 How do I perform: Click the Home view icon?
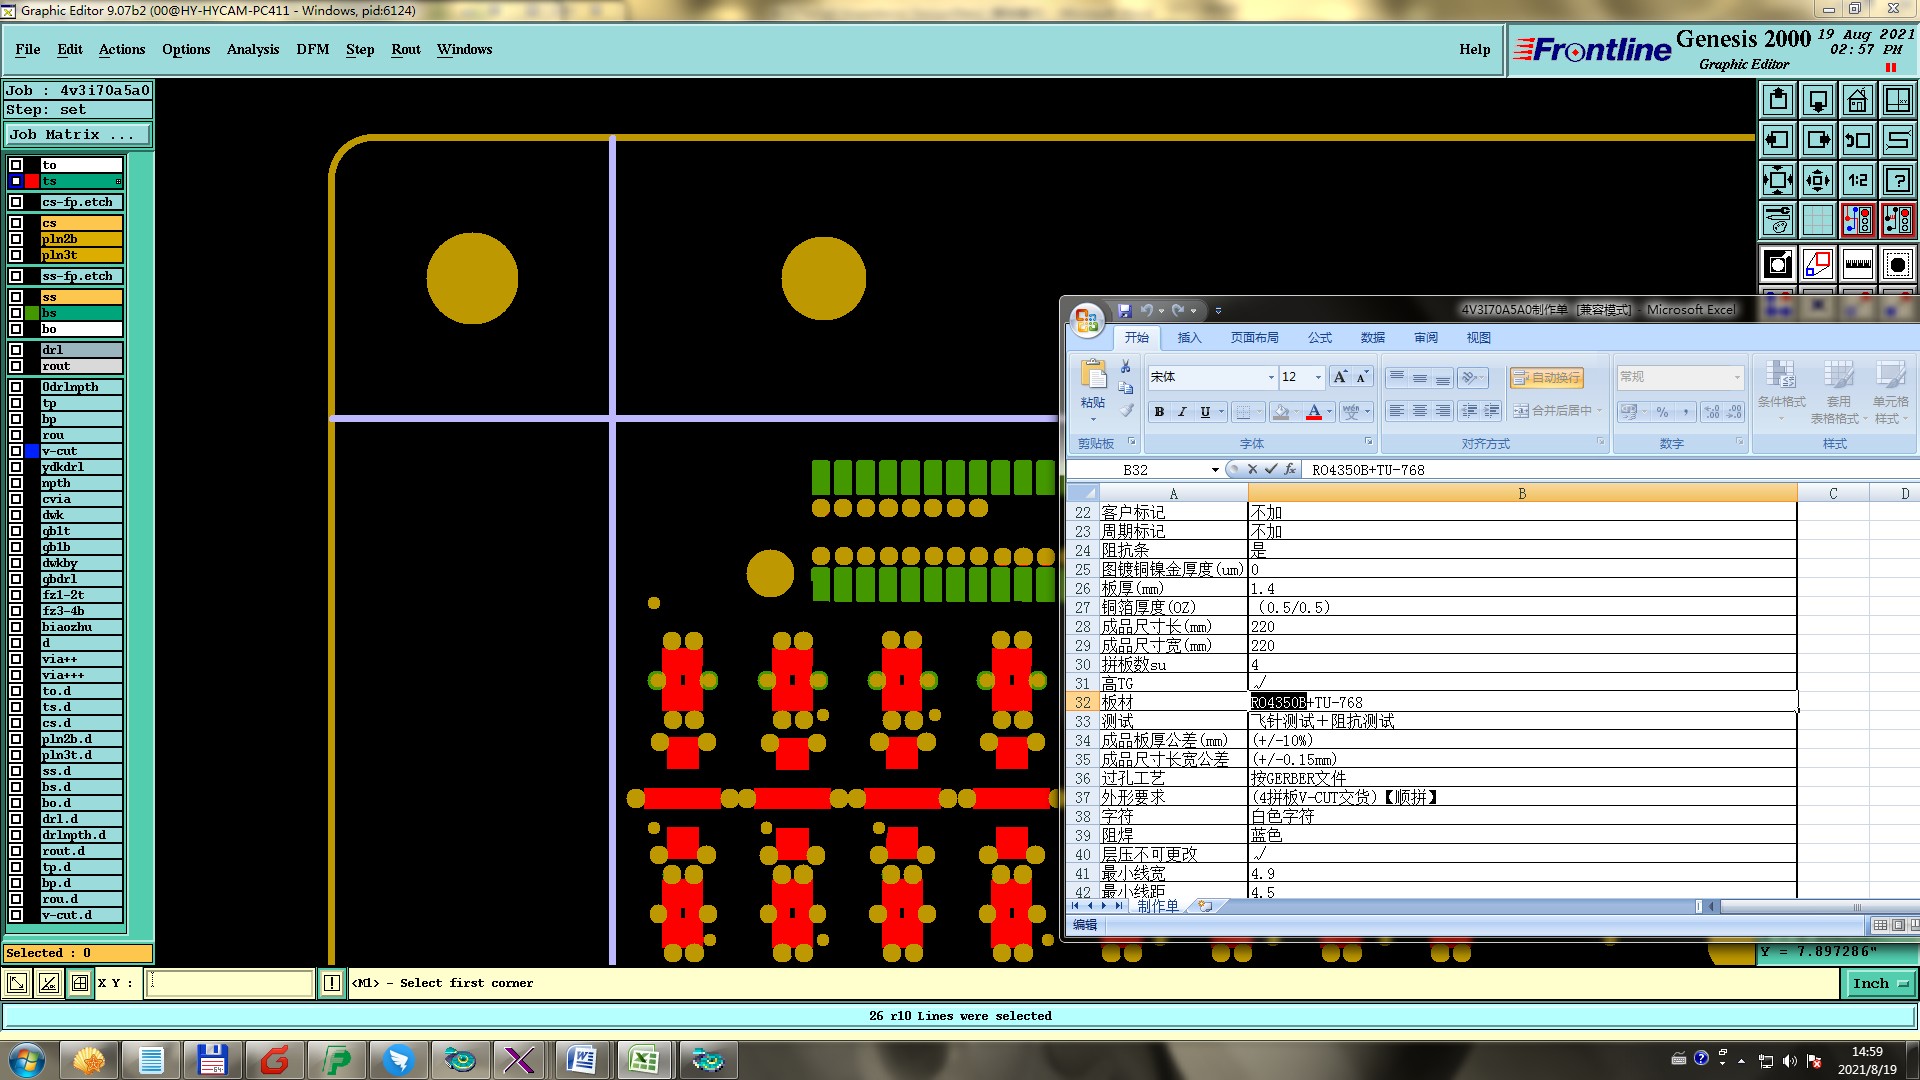[1857, 100]
